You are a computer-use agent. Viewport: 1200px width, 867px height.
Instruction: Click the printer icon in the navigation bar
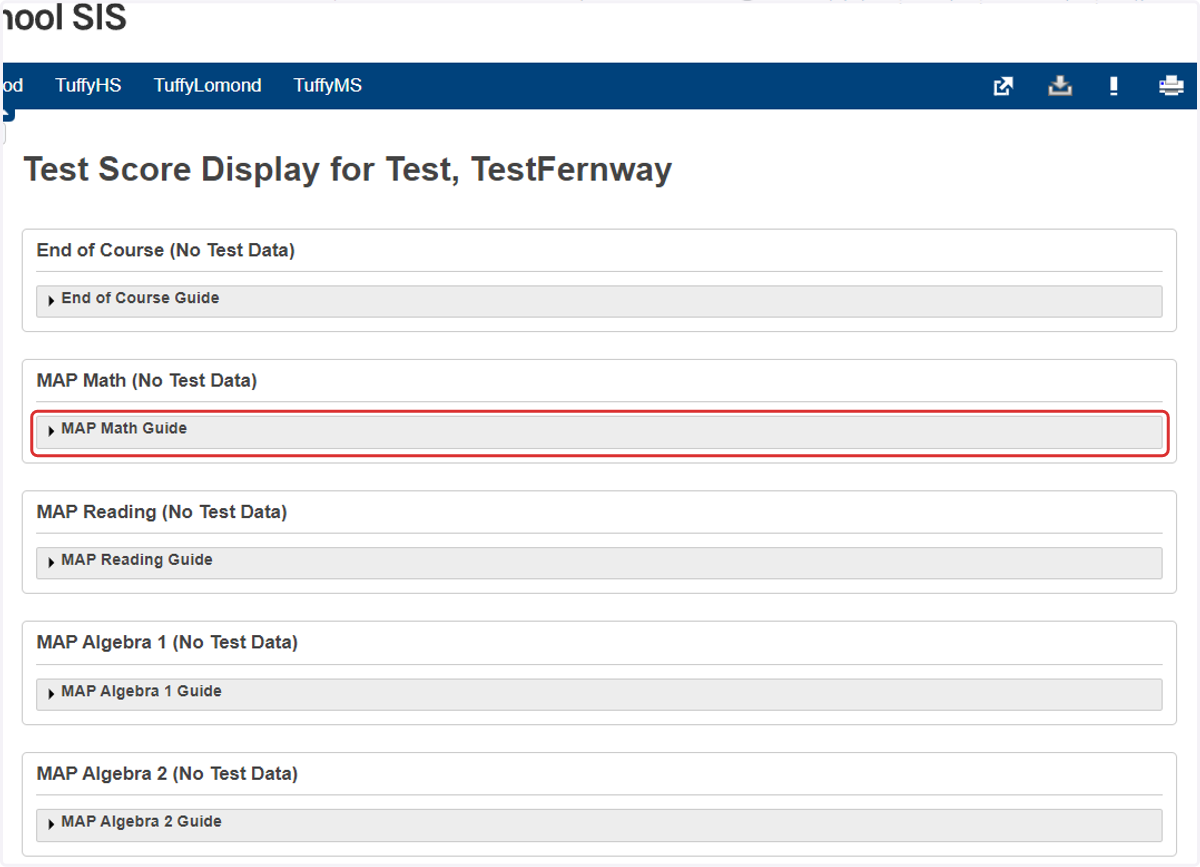coord(1170,86)
